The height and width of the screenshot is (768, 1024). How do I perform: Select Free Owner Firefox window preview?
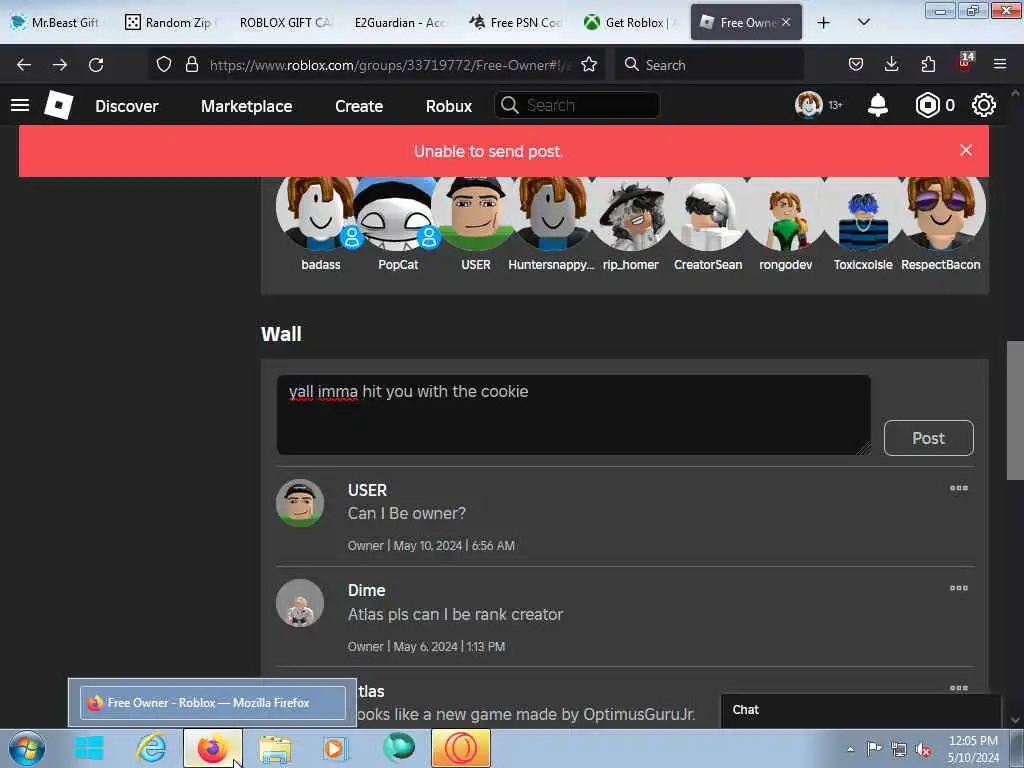[212, 703]
